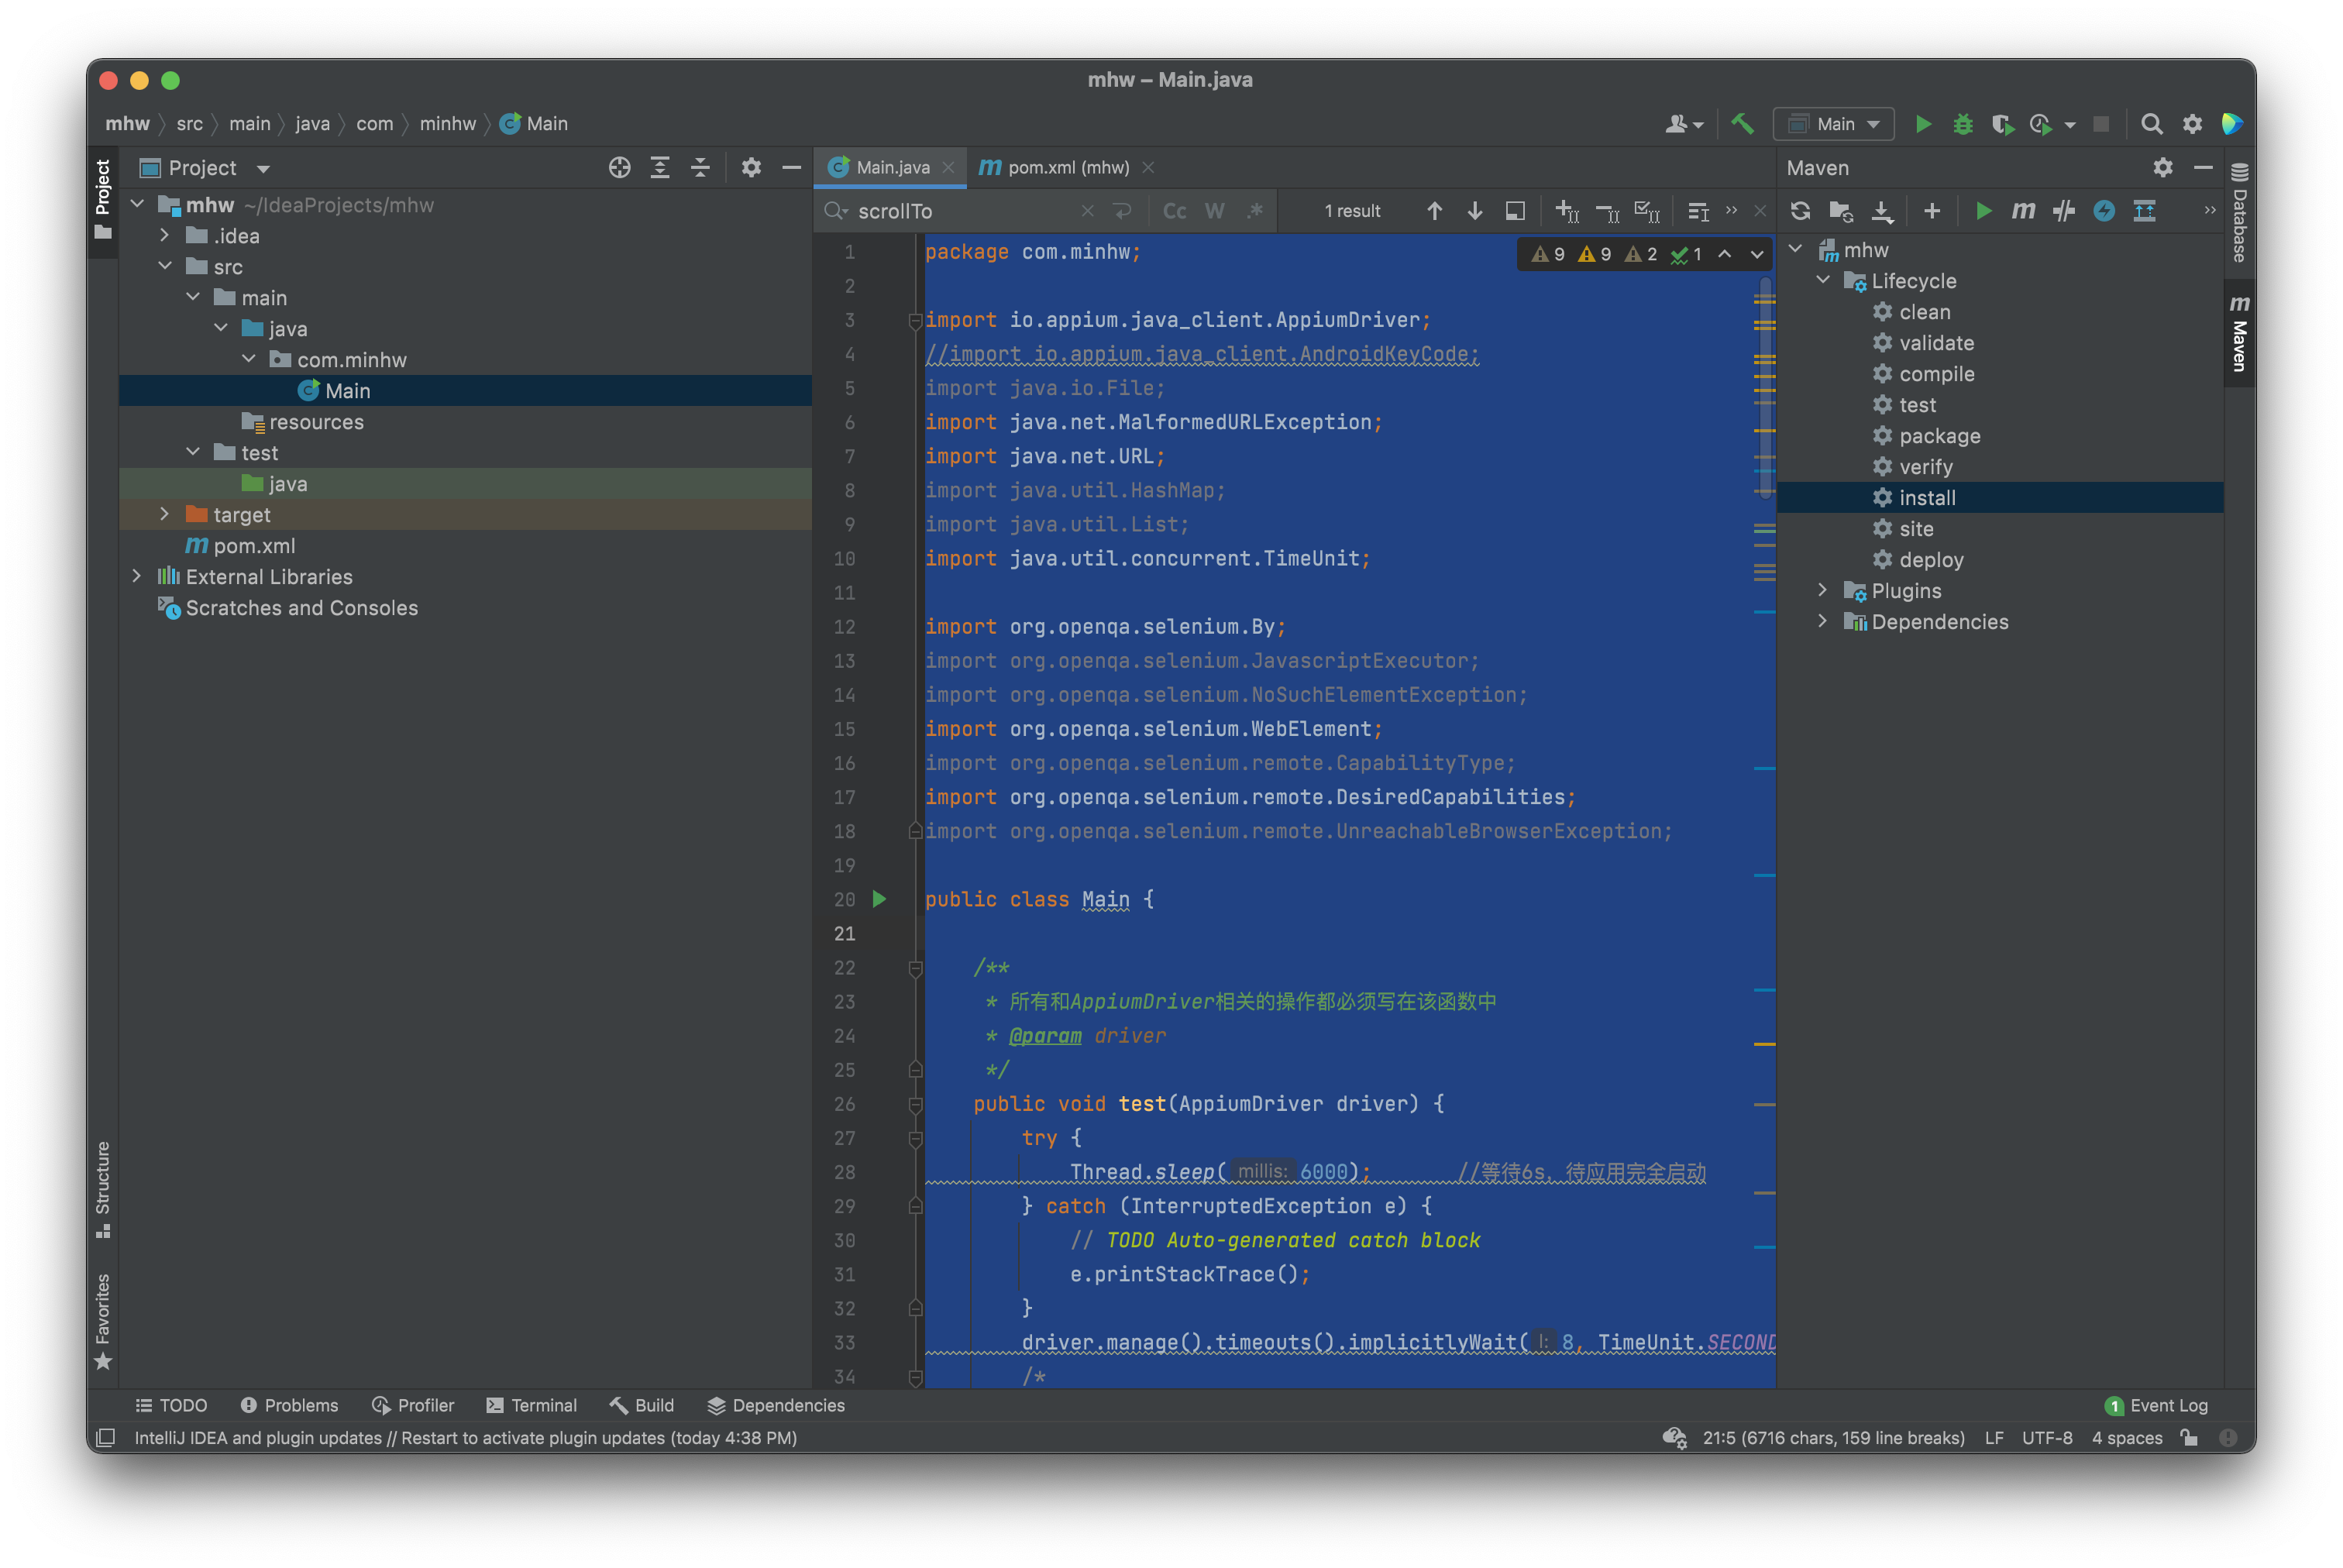Click the UTF-8 encoding status item
Screen dimensions: 2343x1568
[x=2046, y=1438]
